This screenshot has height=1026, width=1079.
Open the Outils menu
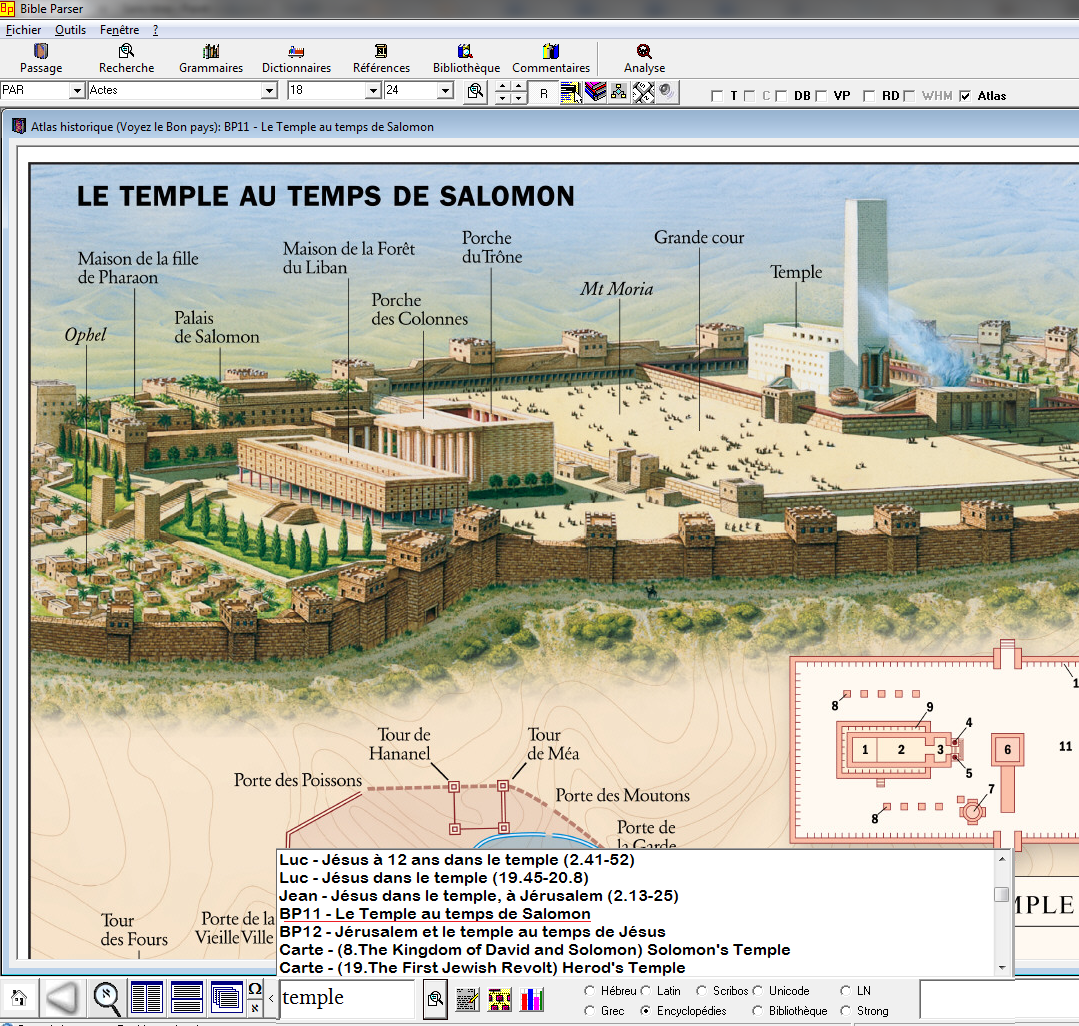(70, 30)
